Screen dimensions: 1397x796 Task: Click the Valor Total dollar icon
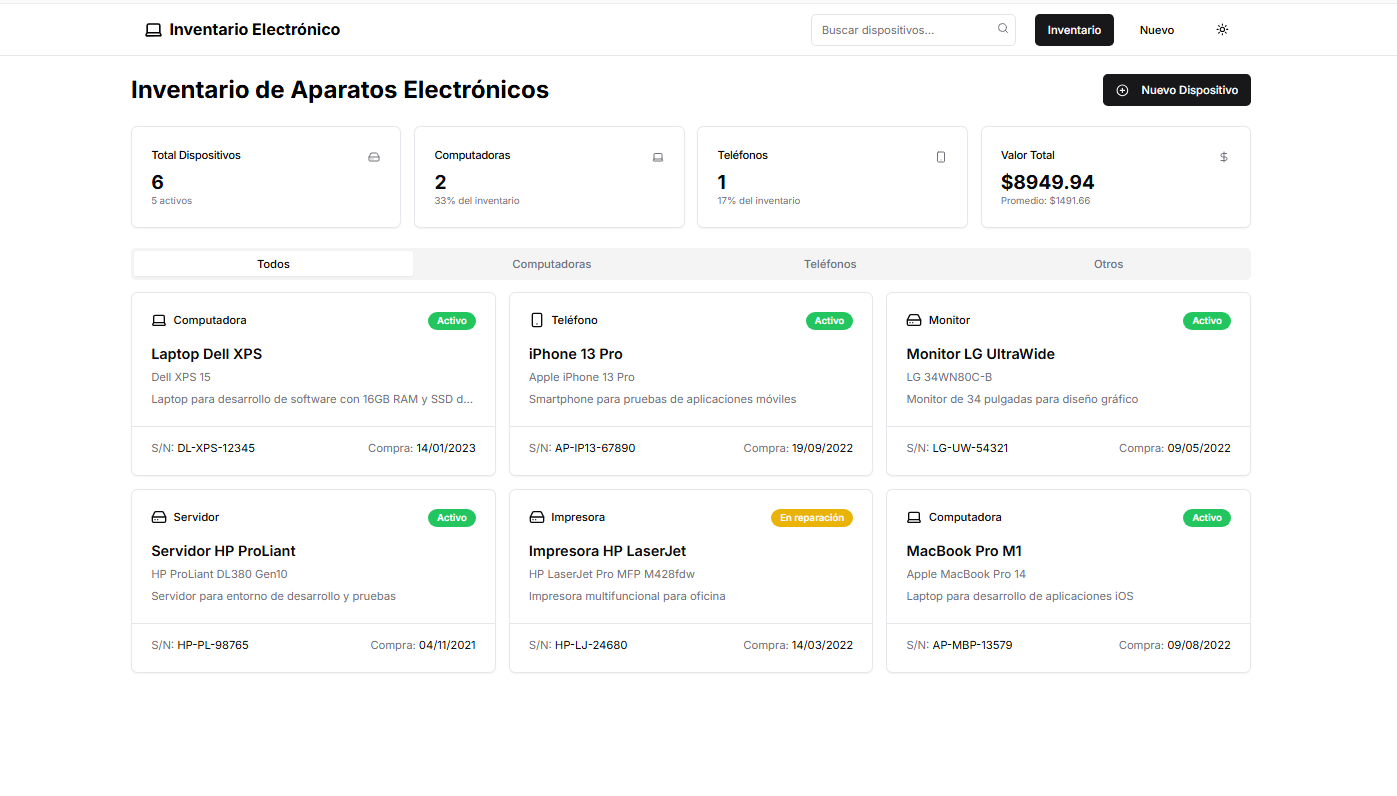pyautogui.click(x=1224, y=157)
